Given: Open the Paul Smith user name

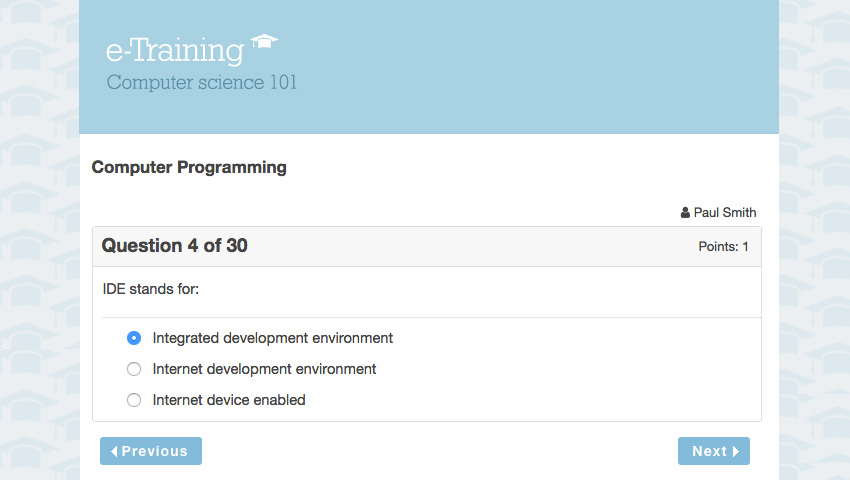Looking at the screenshot, I should click(x=725, y=213).
